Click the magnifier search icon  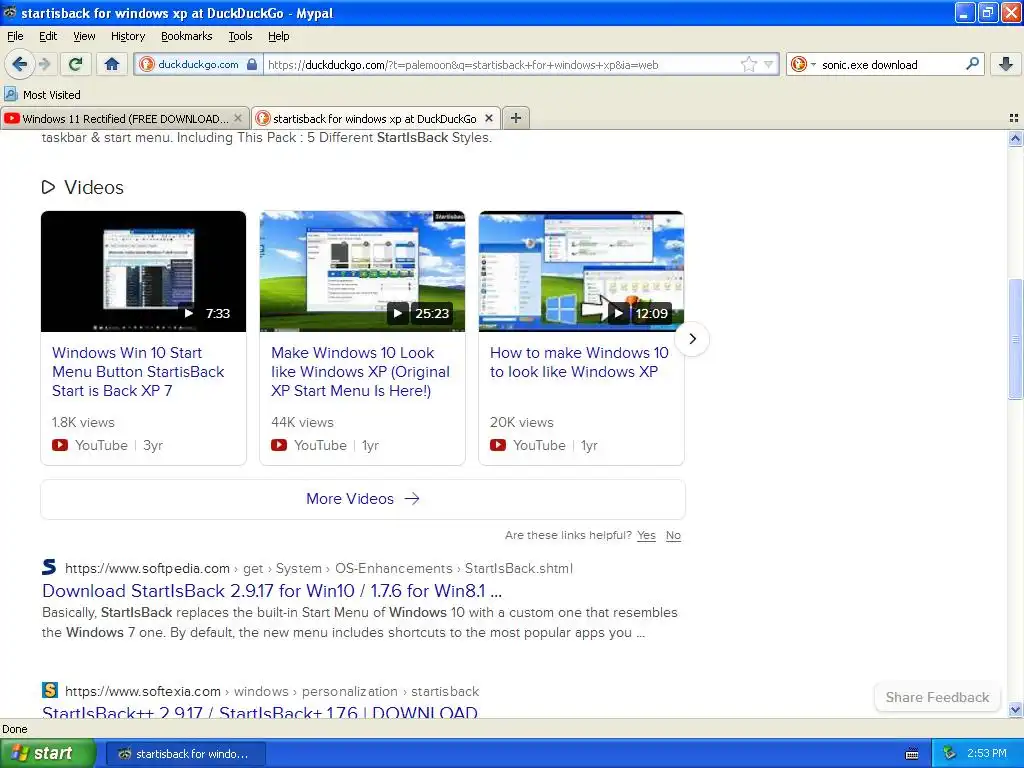pos(972,64)
